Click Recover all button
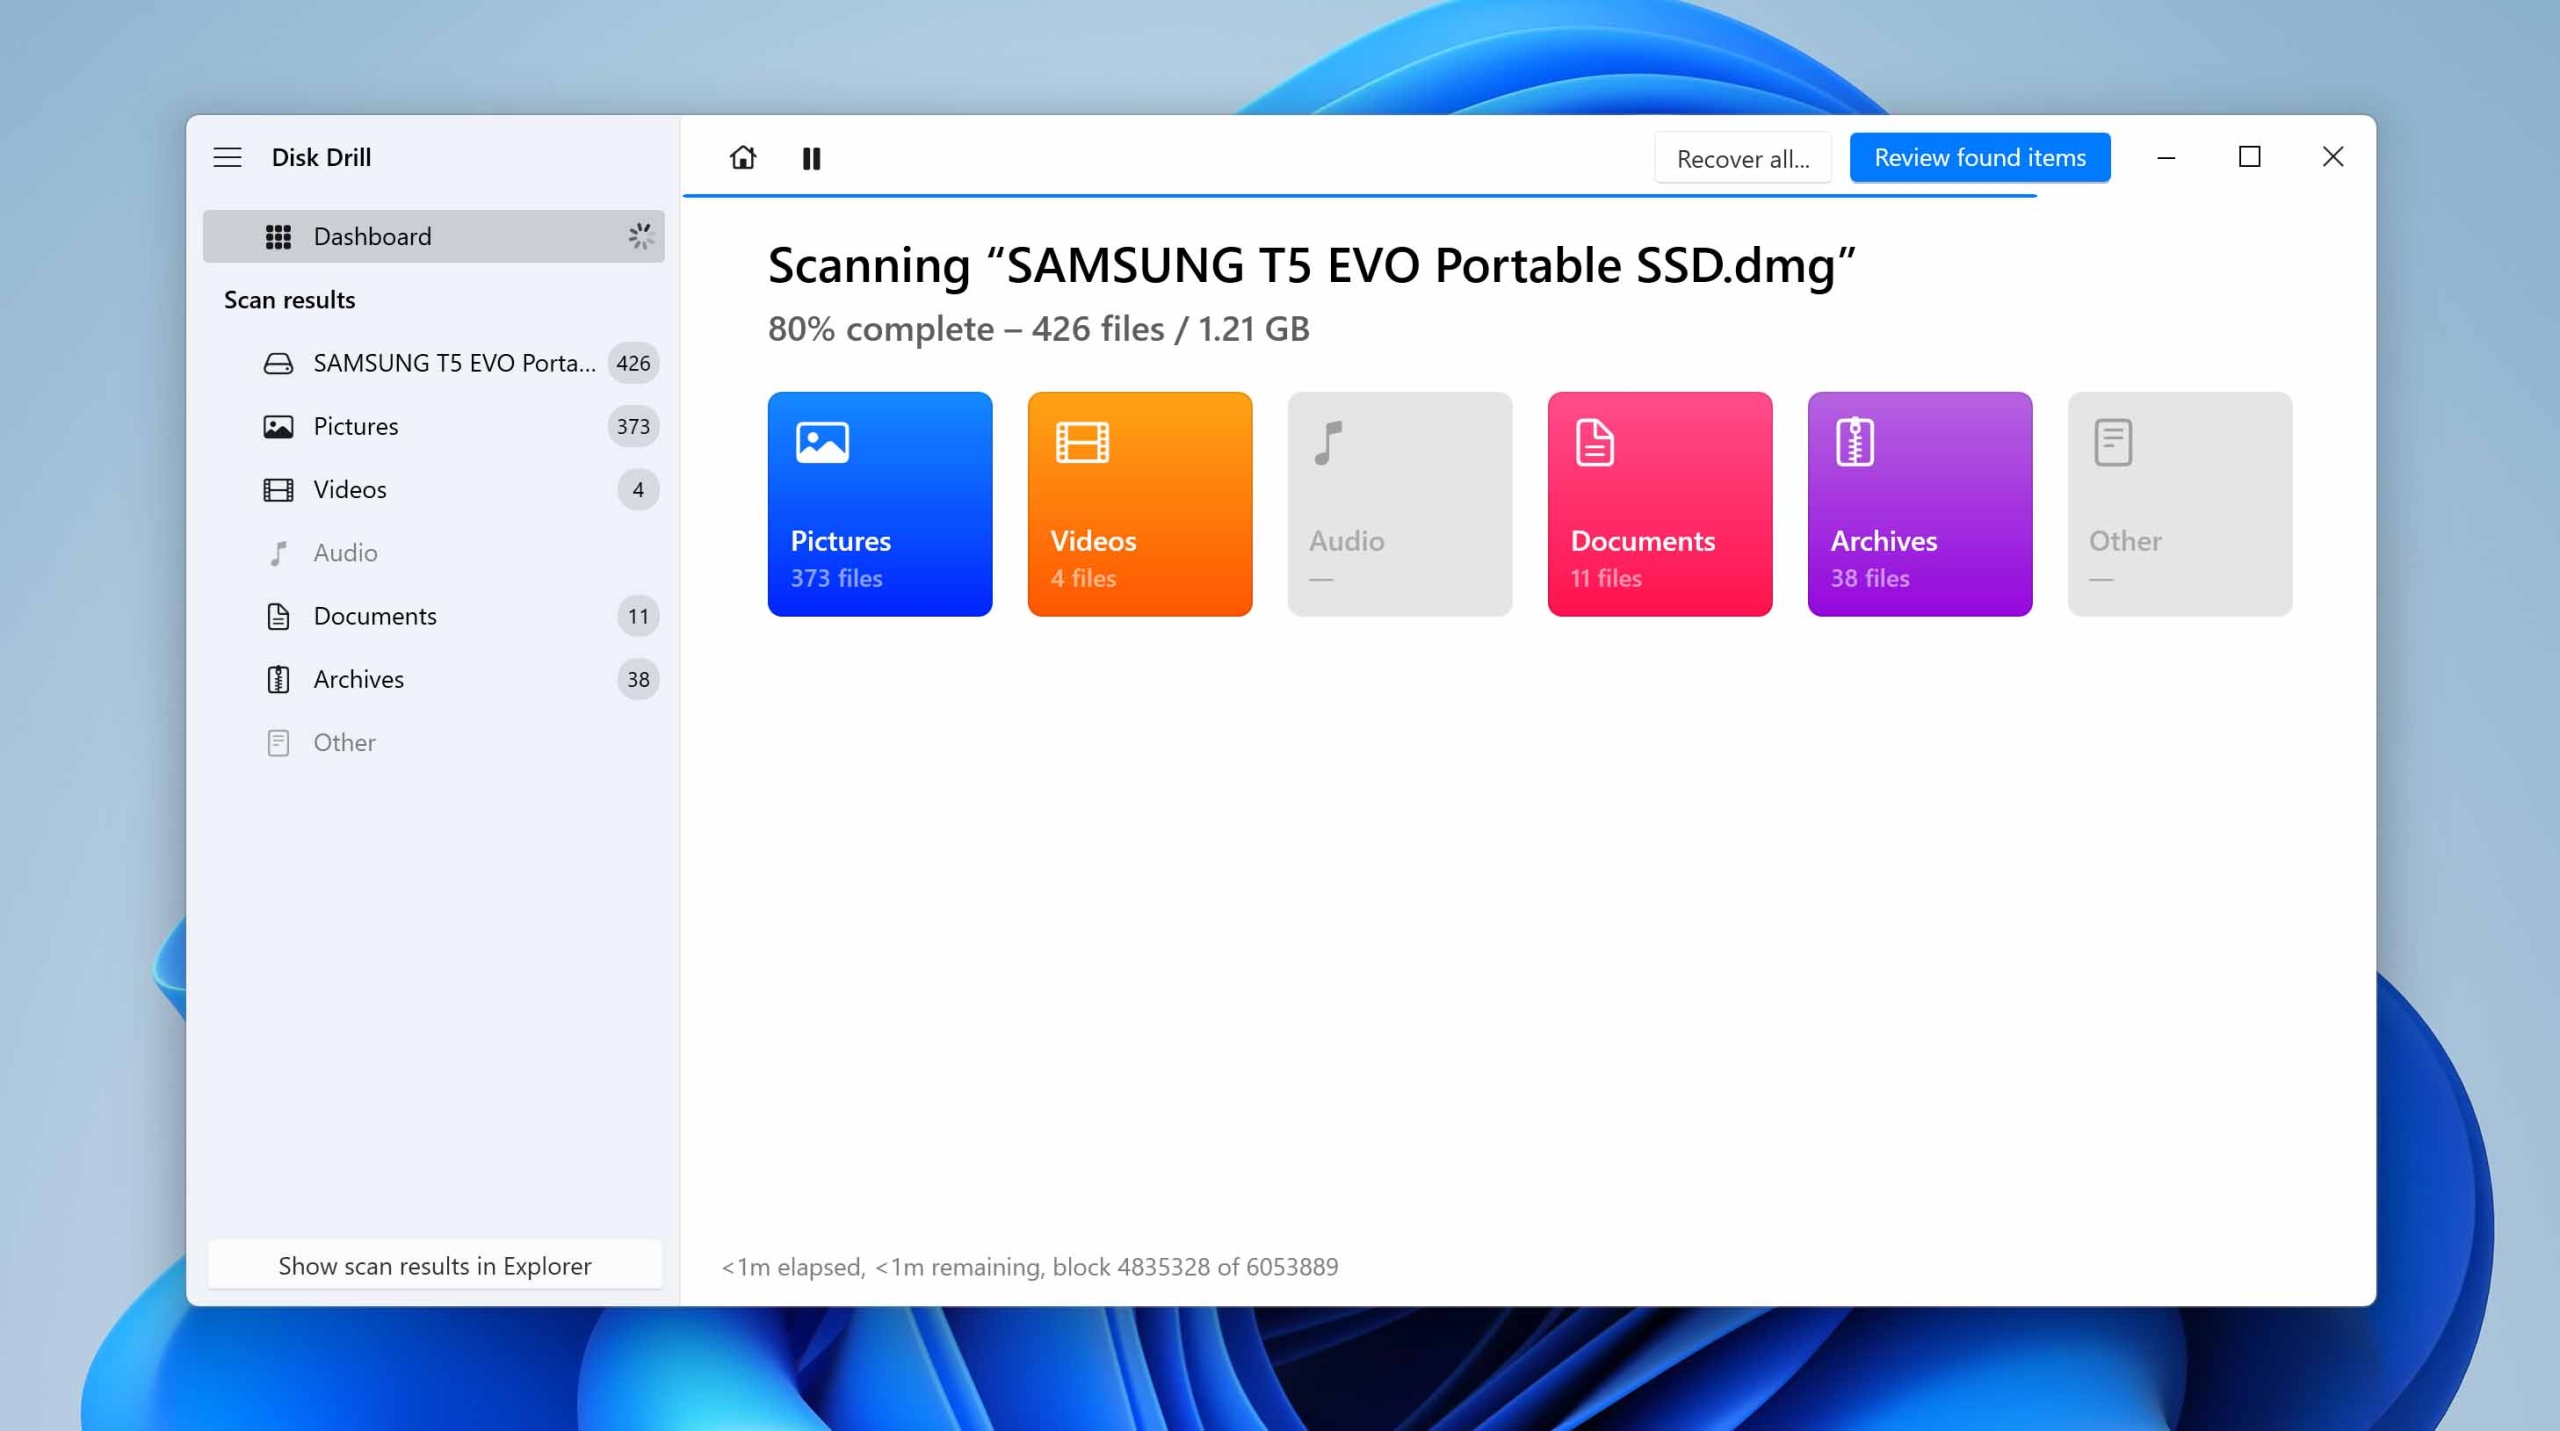 (1742, 158)
